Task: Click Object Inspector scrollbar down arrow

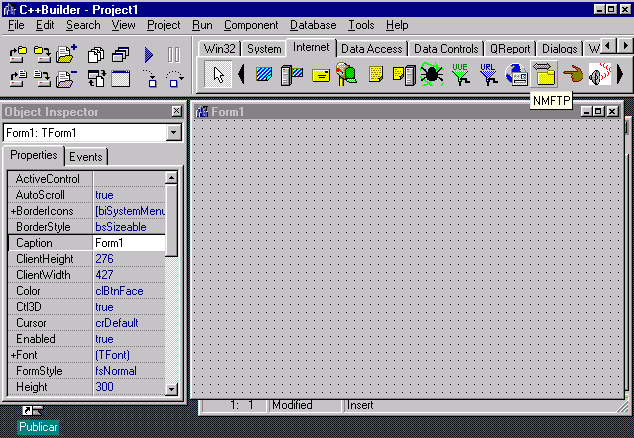Action: 171,389
